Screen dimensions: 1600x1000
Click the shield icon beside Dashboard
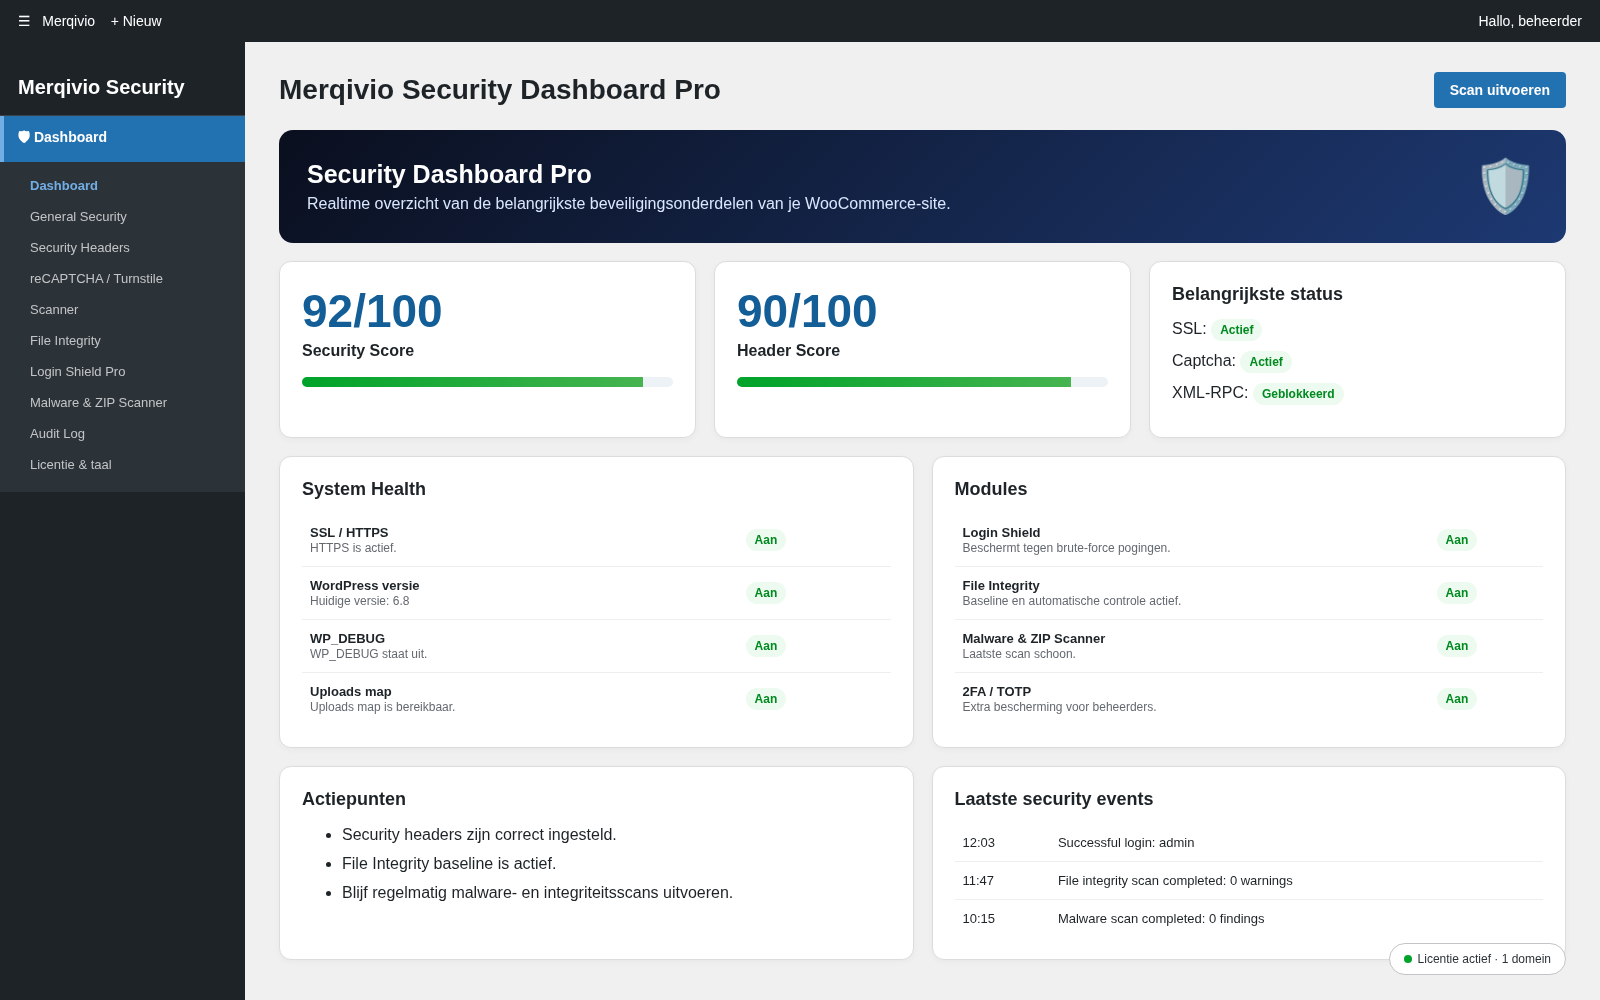tap(24, 137)
